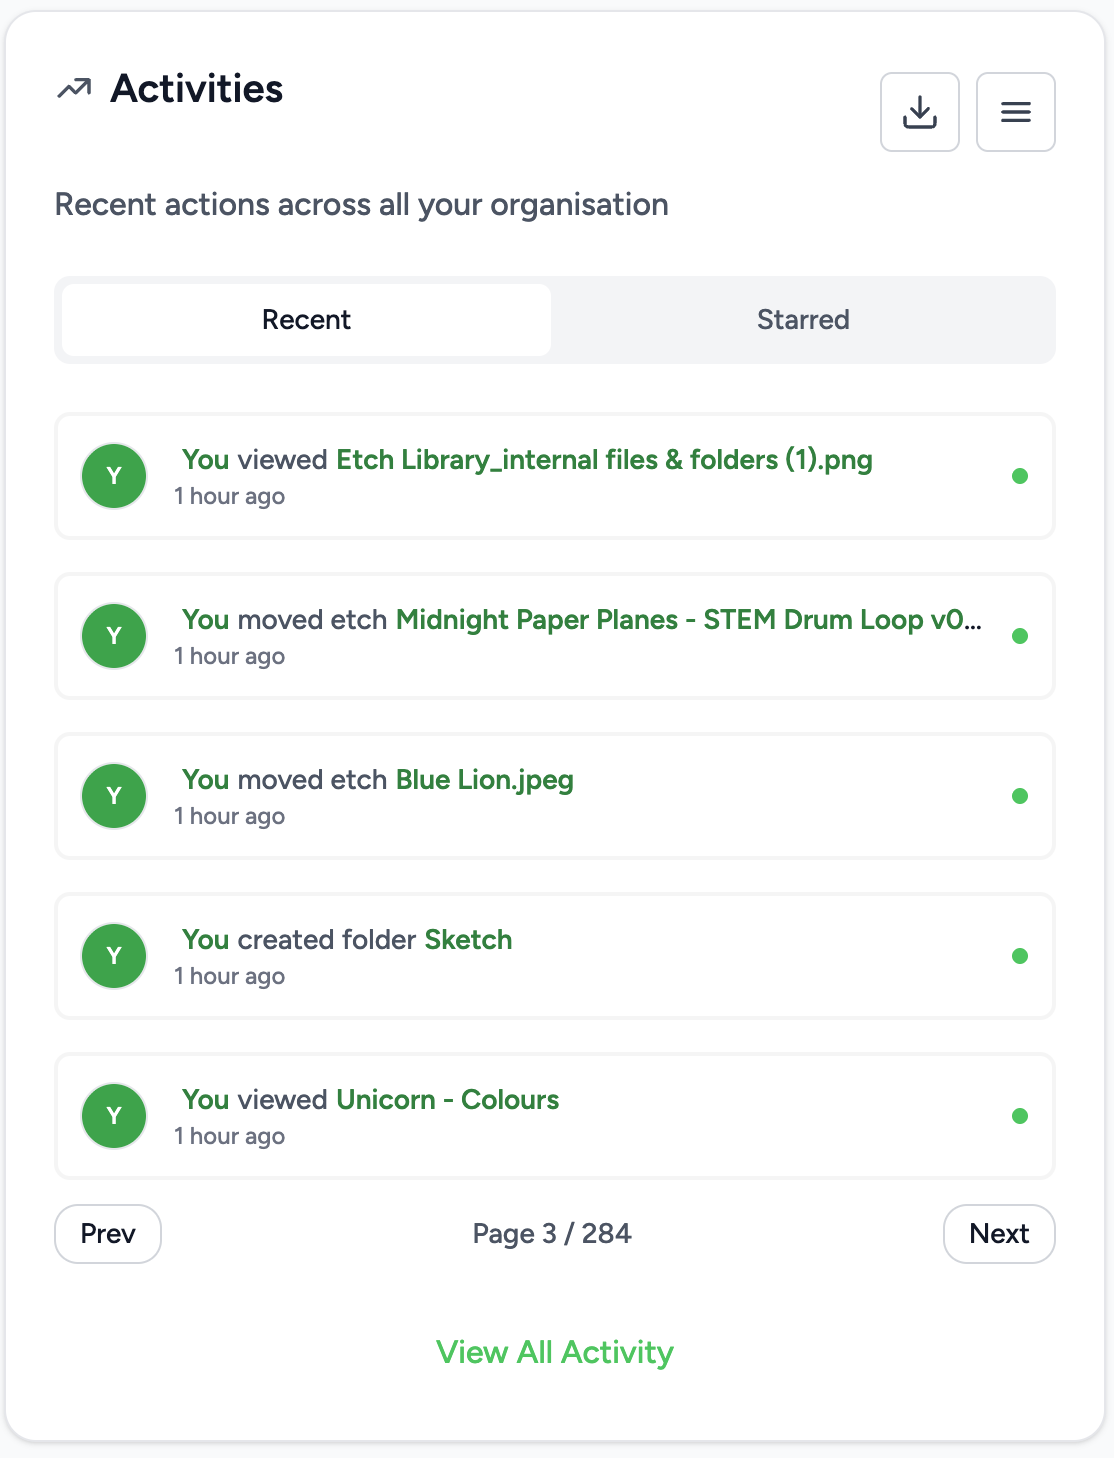Click the Activities trending arrow icon

74,89
